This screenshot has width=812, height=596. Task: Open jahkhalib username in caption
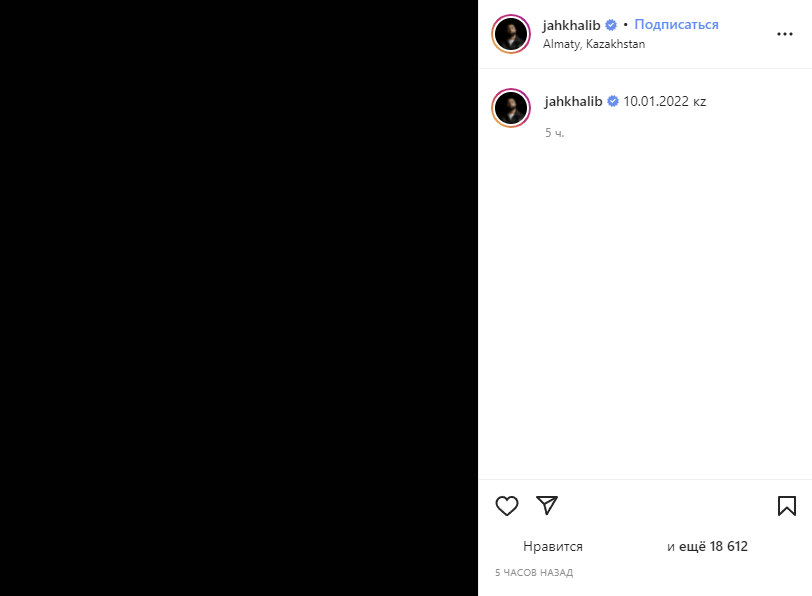coord(573,101)
